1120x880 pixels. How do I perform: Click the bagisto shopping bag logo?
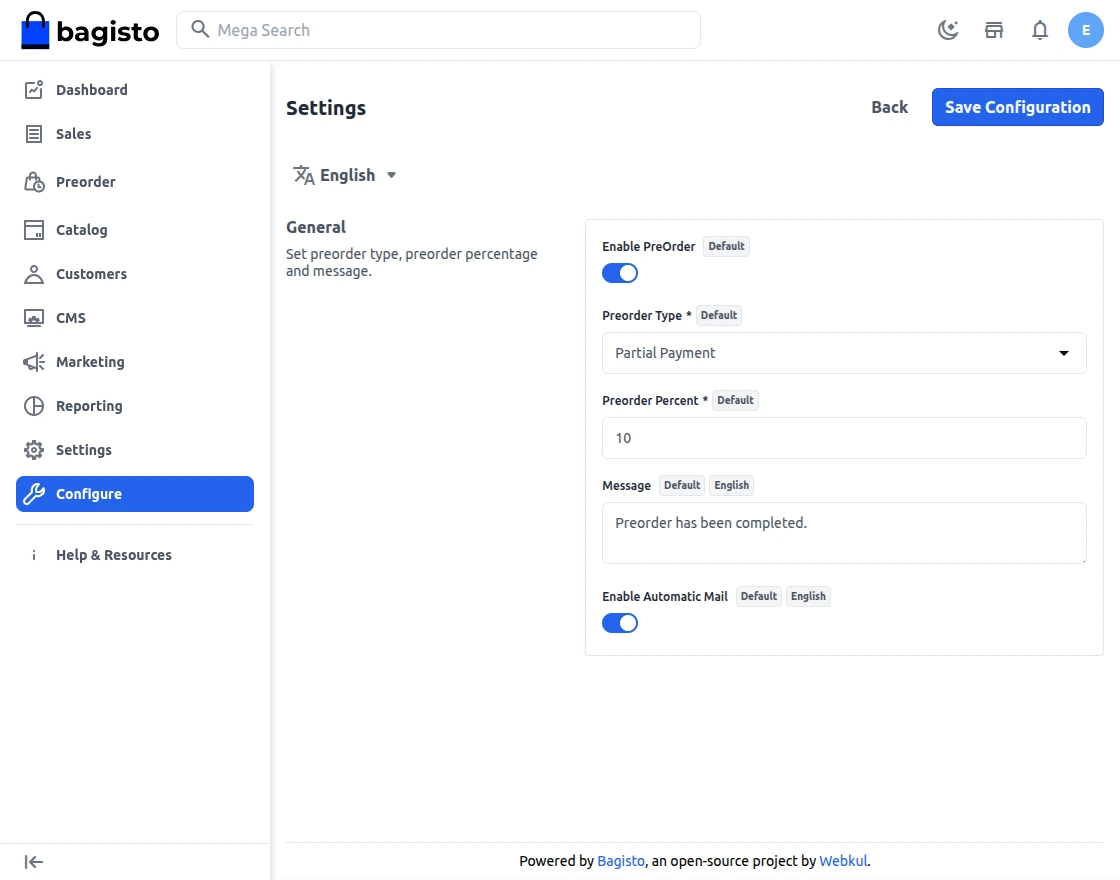tap(35, 31)
